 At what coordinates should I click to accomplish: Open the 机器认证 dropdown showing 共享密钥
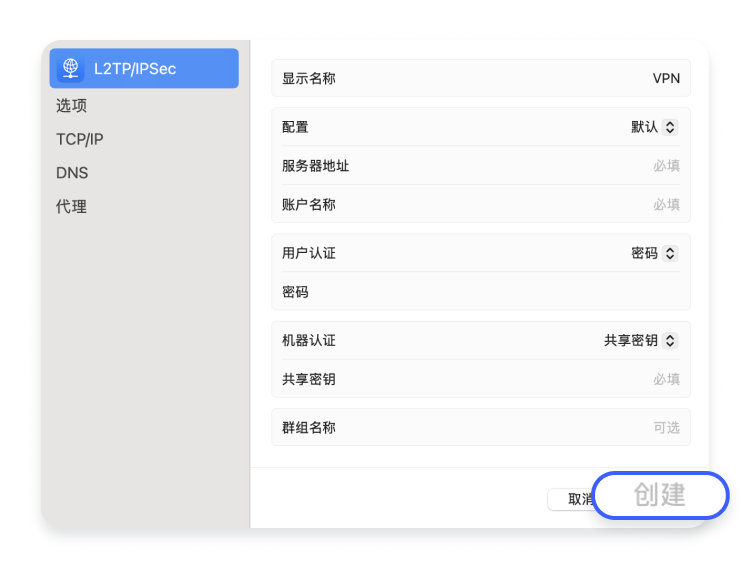click(640, 340)
